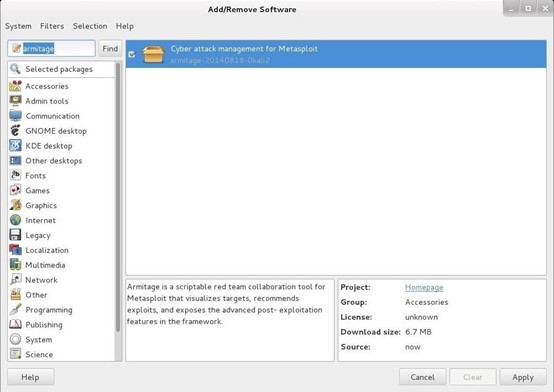Click the Communication category icon
554x392 pixels.
(x=15, y=116)
